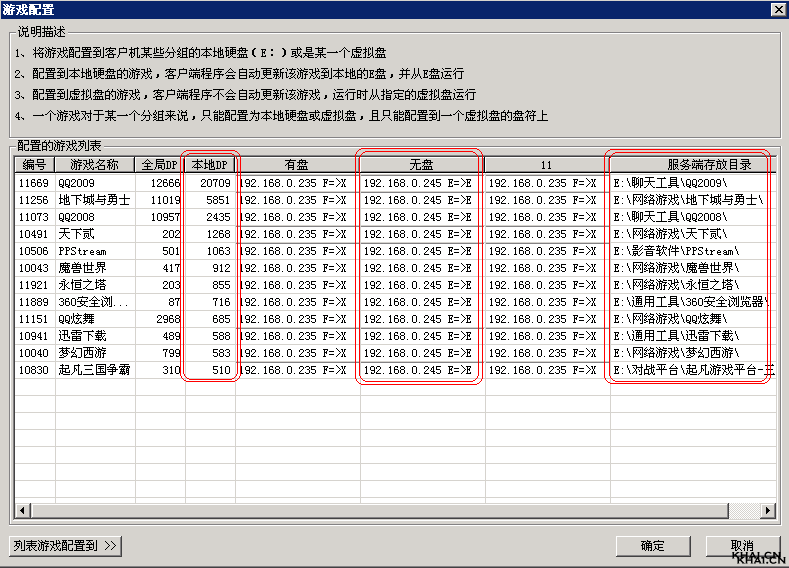Viewport: 789px width, 568px height.
Task: Sort by the 编号 column header
Action: pyautogui.click(x=33, y=164)
